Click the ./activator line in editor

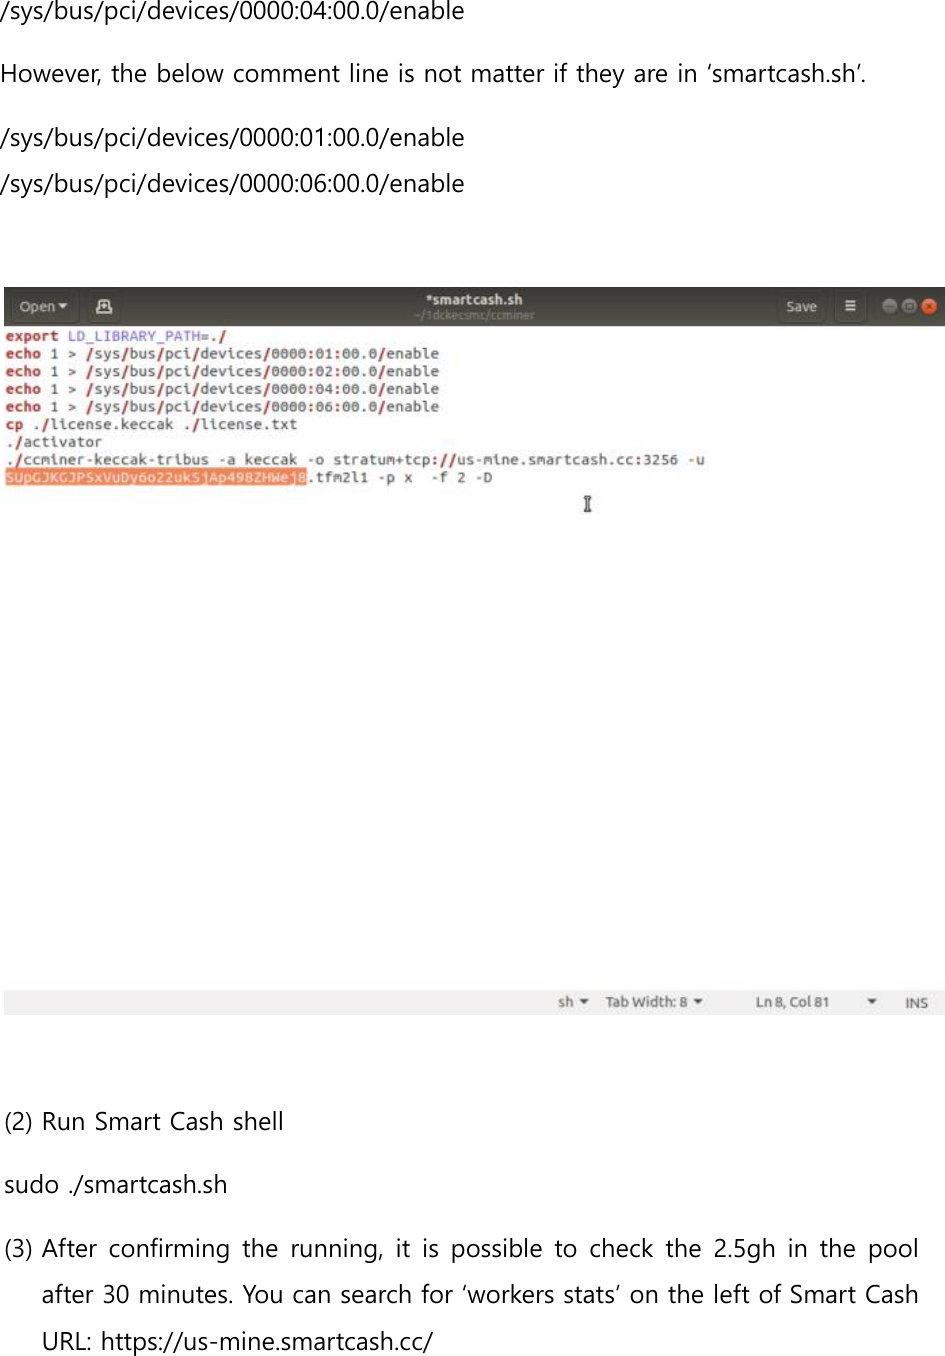pos(54,442)
